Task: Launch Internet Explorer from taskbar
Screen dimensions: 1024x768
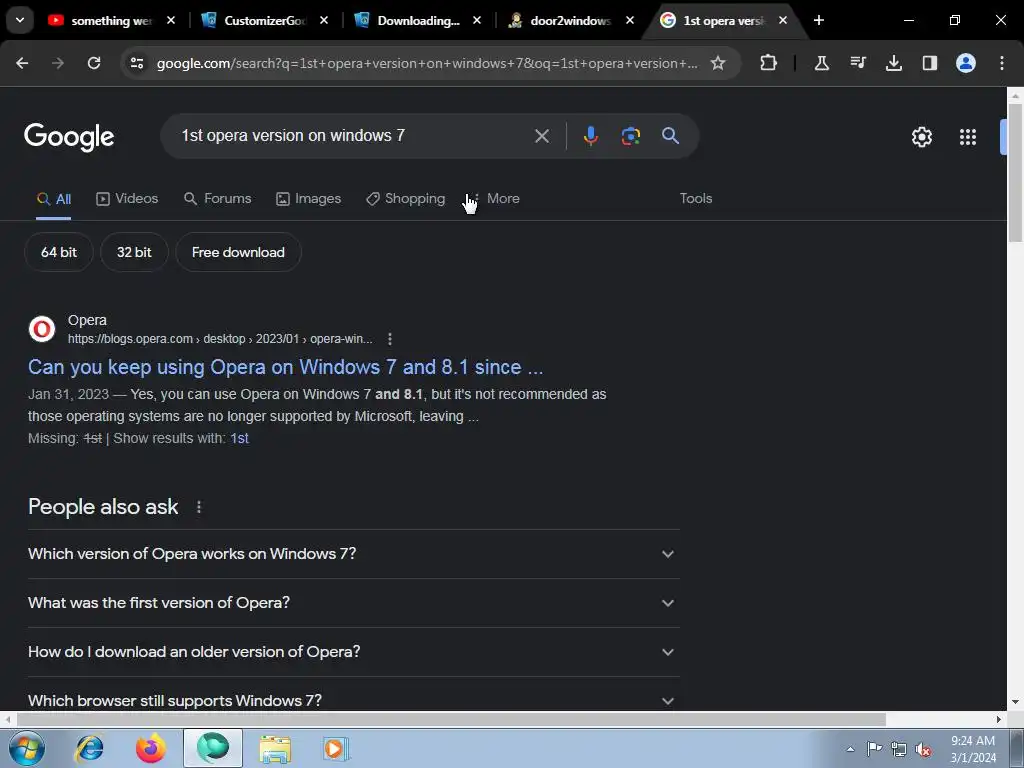Action: [89, 748]
